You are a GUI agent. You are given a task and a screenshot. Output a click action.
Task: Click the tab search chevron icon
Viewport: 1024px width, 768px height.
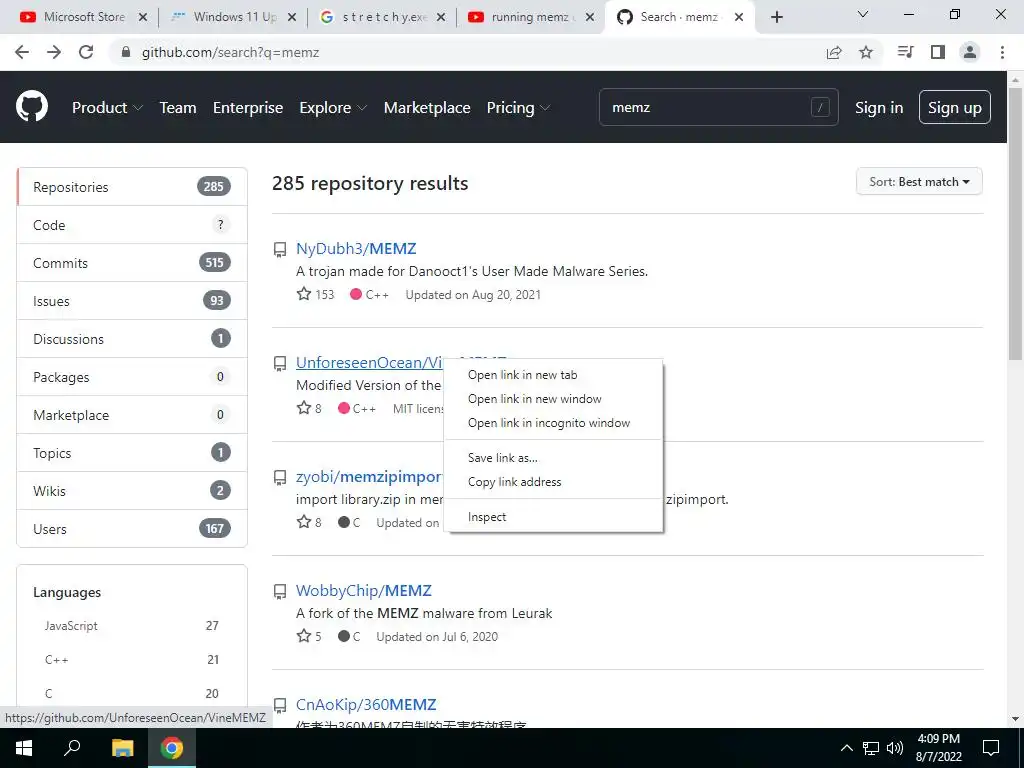click(863, 14)
